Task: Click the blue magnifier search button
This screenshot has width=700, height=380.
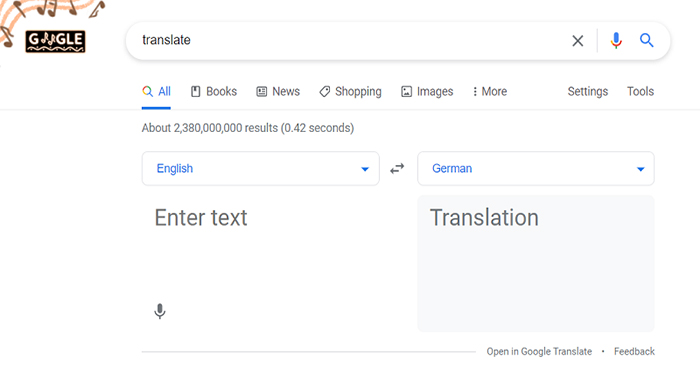Action: click(646, 40)
